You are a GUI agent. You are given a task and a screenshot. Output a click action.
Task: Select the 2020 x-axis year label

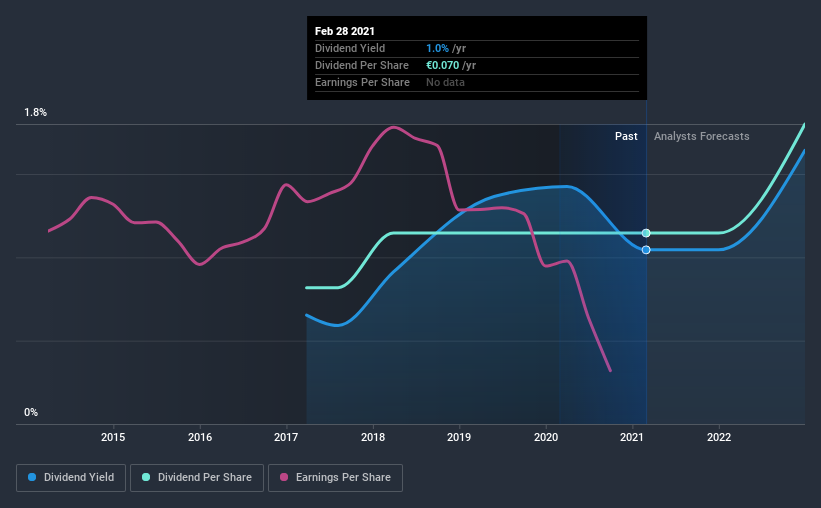pyautogui.click(x=546, y=437)
